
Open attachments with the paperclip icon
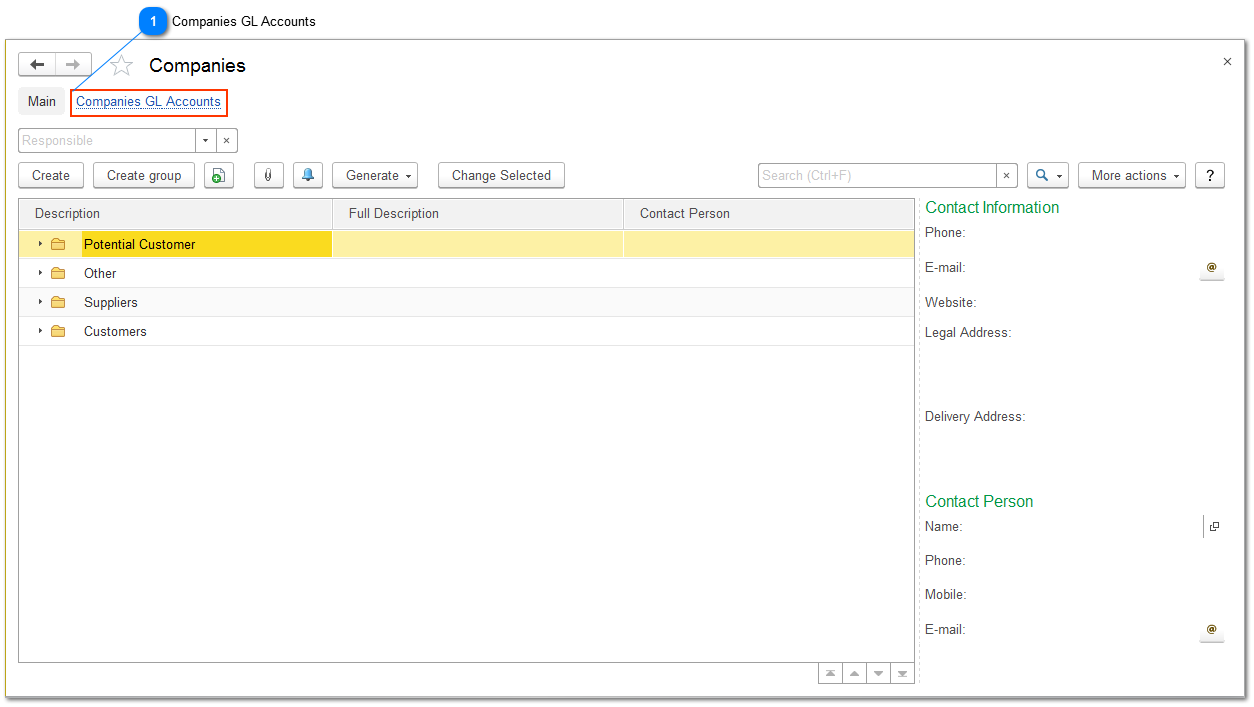[x=268, y=175]
